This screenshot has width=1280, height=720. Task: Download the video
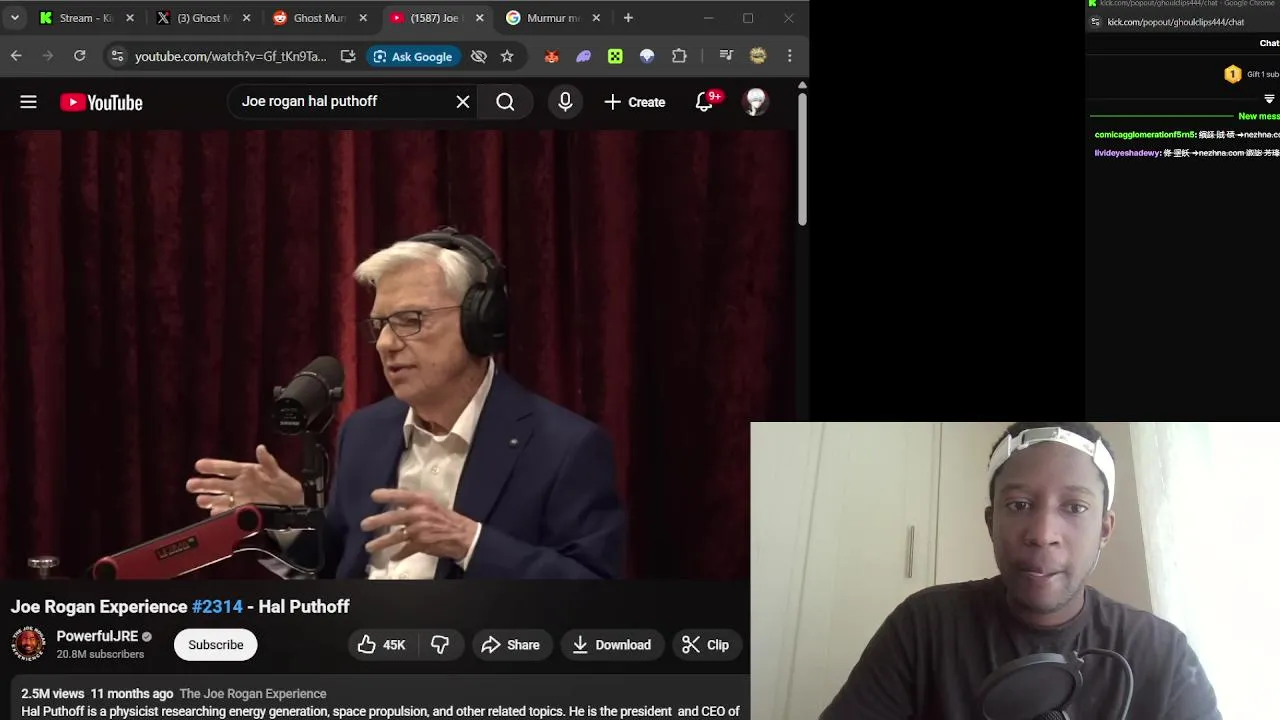pyautogui.click(x=612, y=645)
